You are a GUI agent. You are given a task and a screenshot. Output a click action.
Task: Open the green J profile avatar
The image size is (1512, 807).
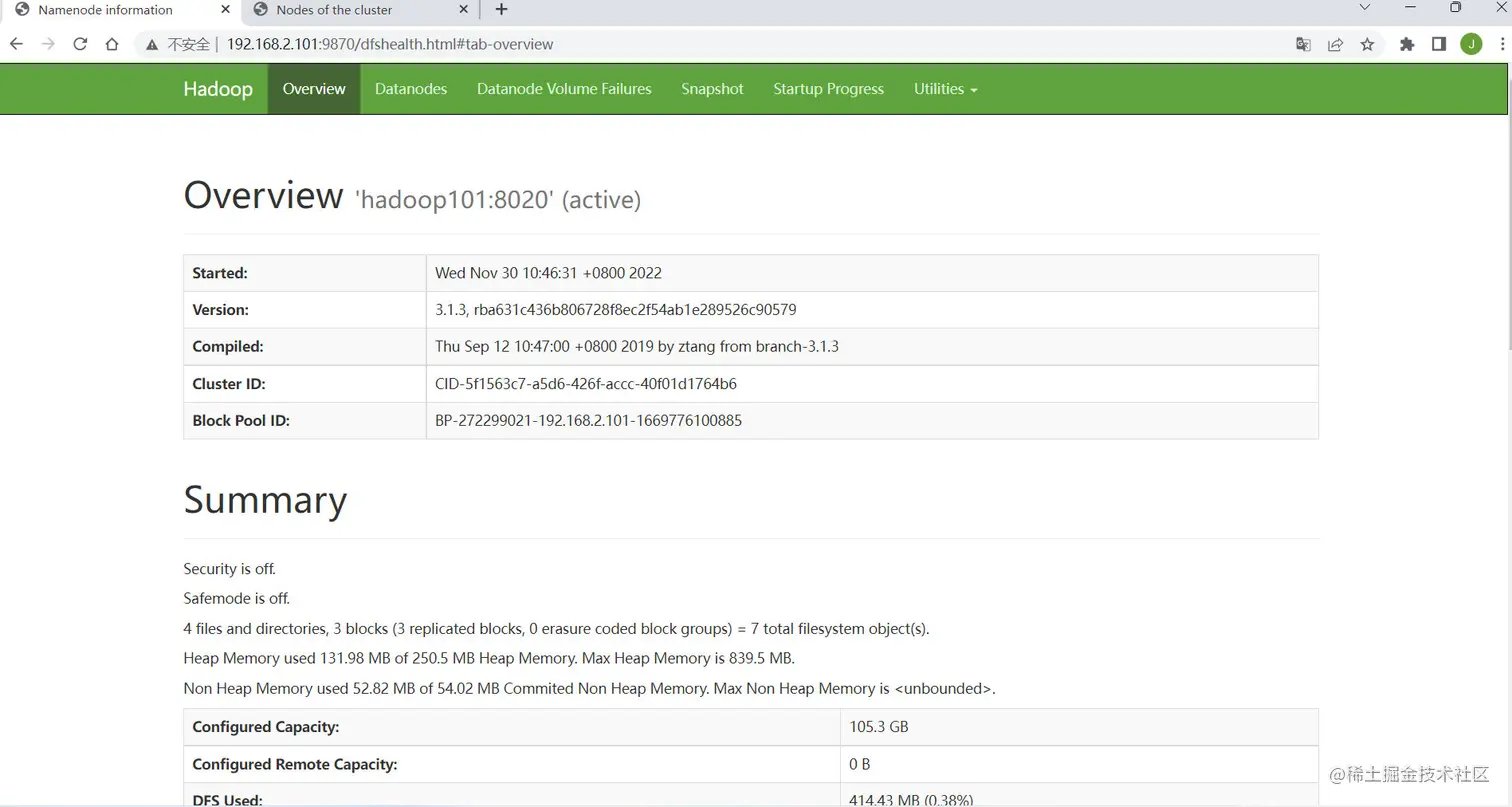click(x=1471, y=44)
